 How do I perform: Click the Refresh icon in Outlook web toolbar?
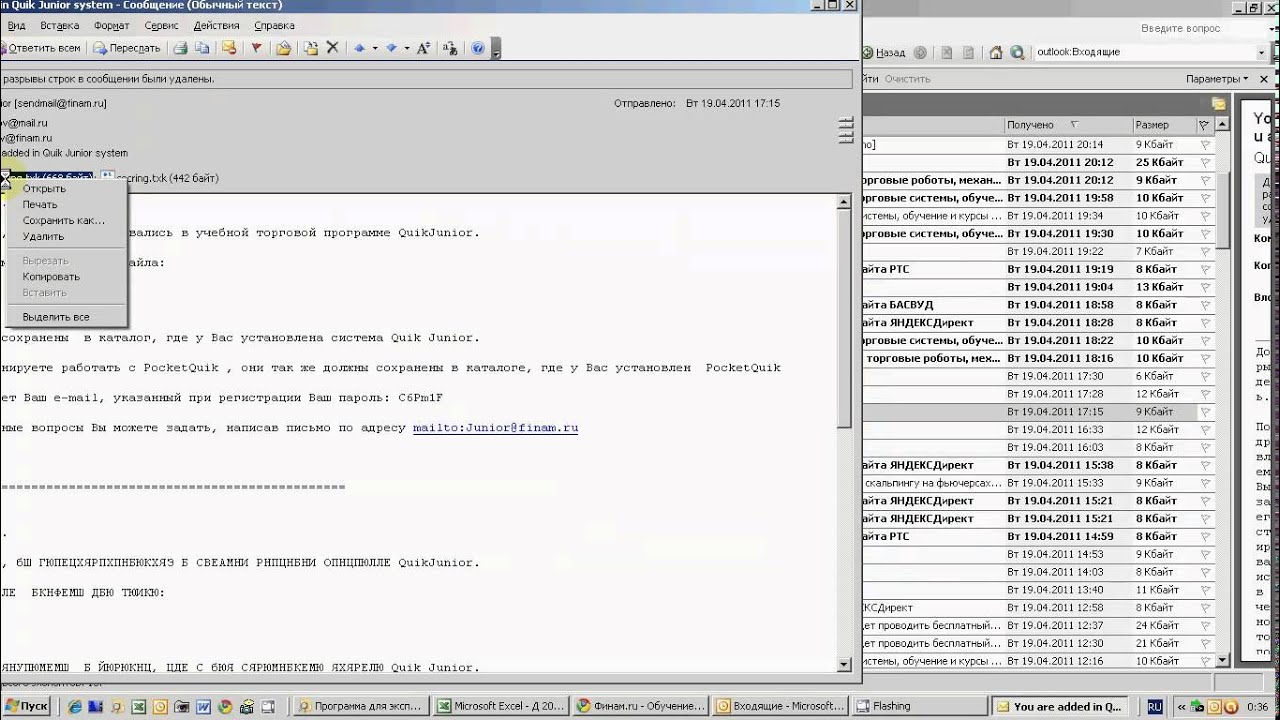tap(967, 52)
